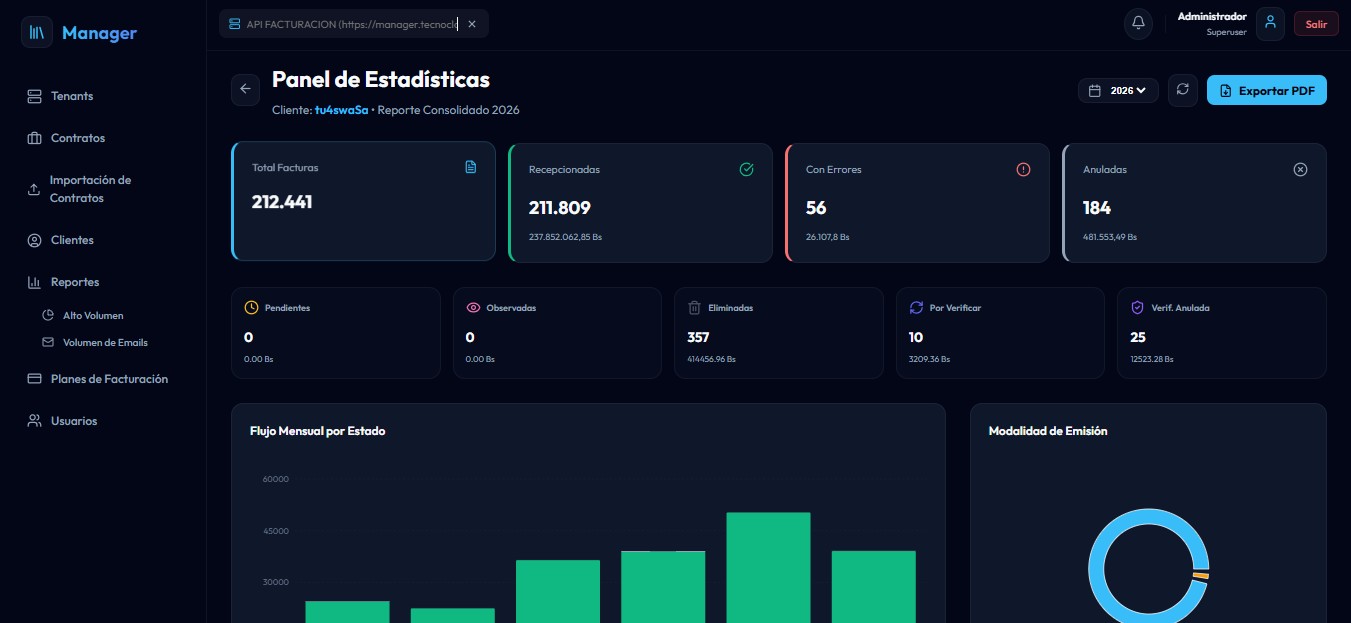
Task: Click the Manager logo icon
Action: point(37,32)
